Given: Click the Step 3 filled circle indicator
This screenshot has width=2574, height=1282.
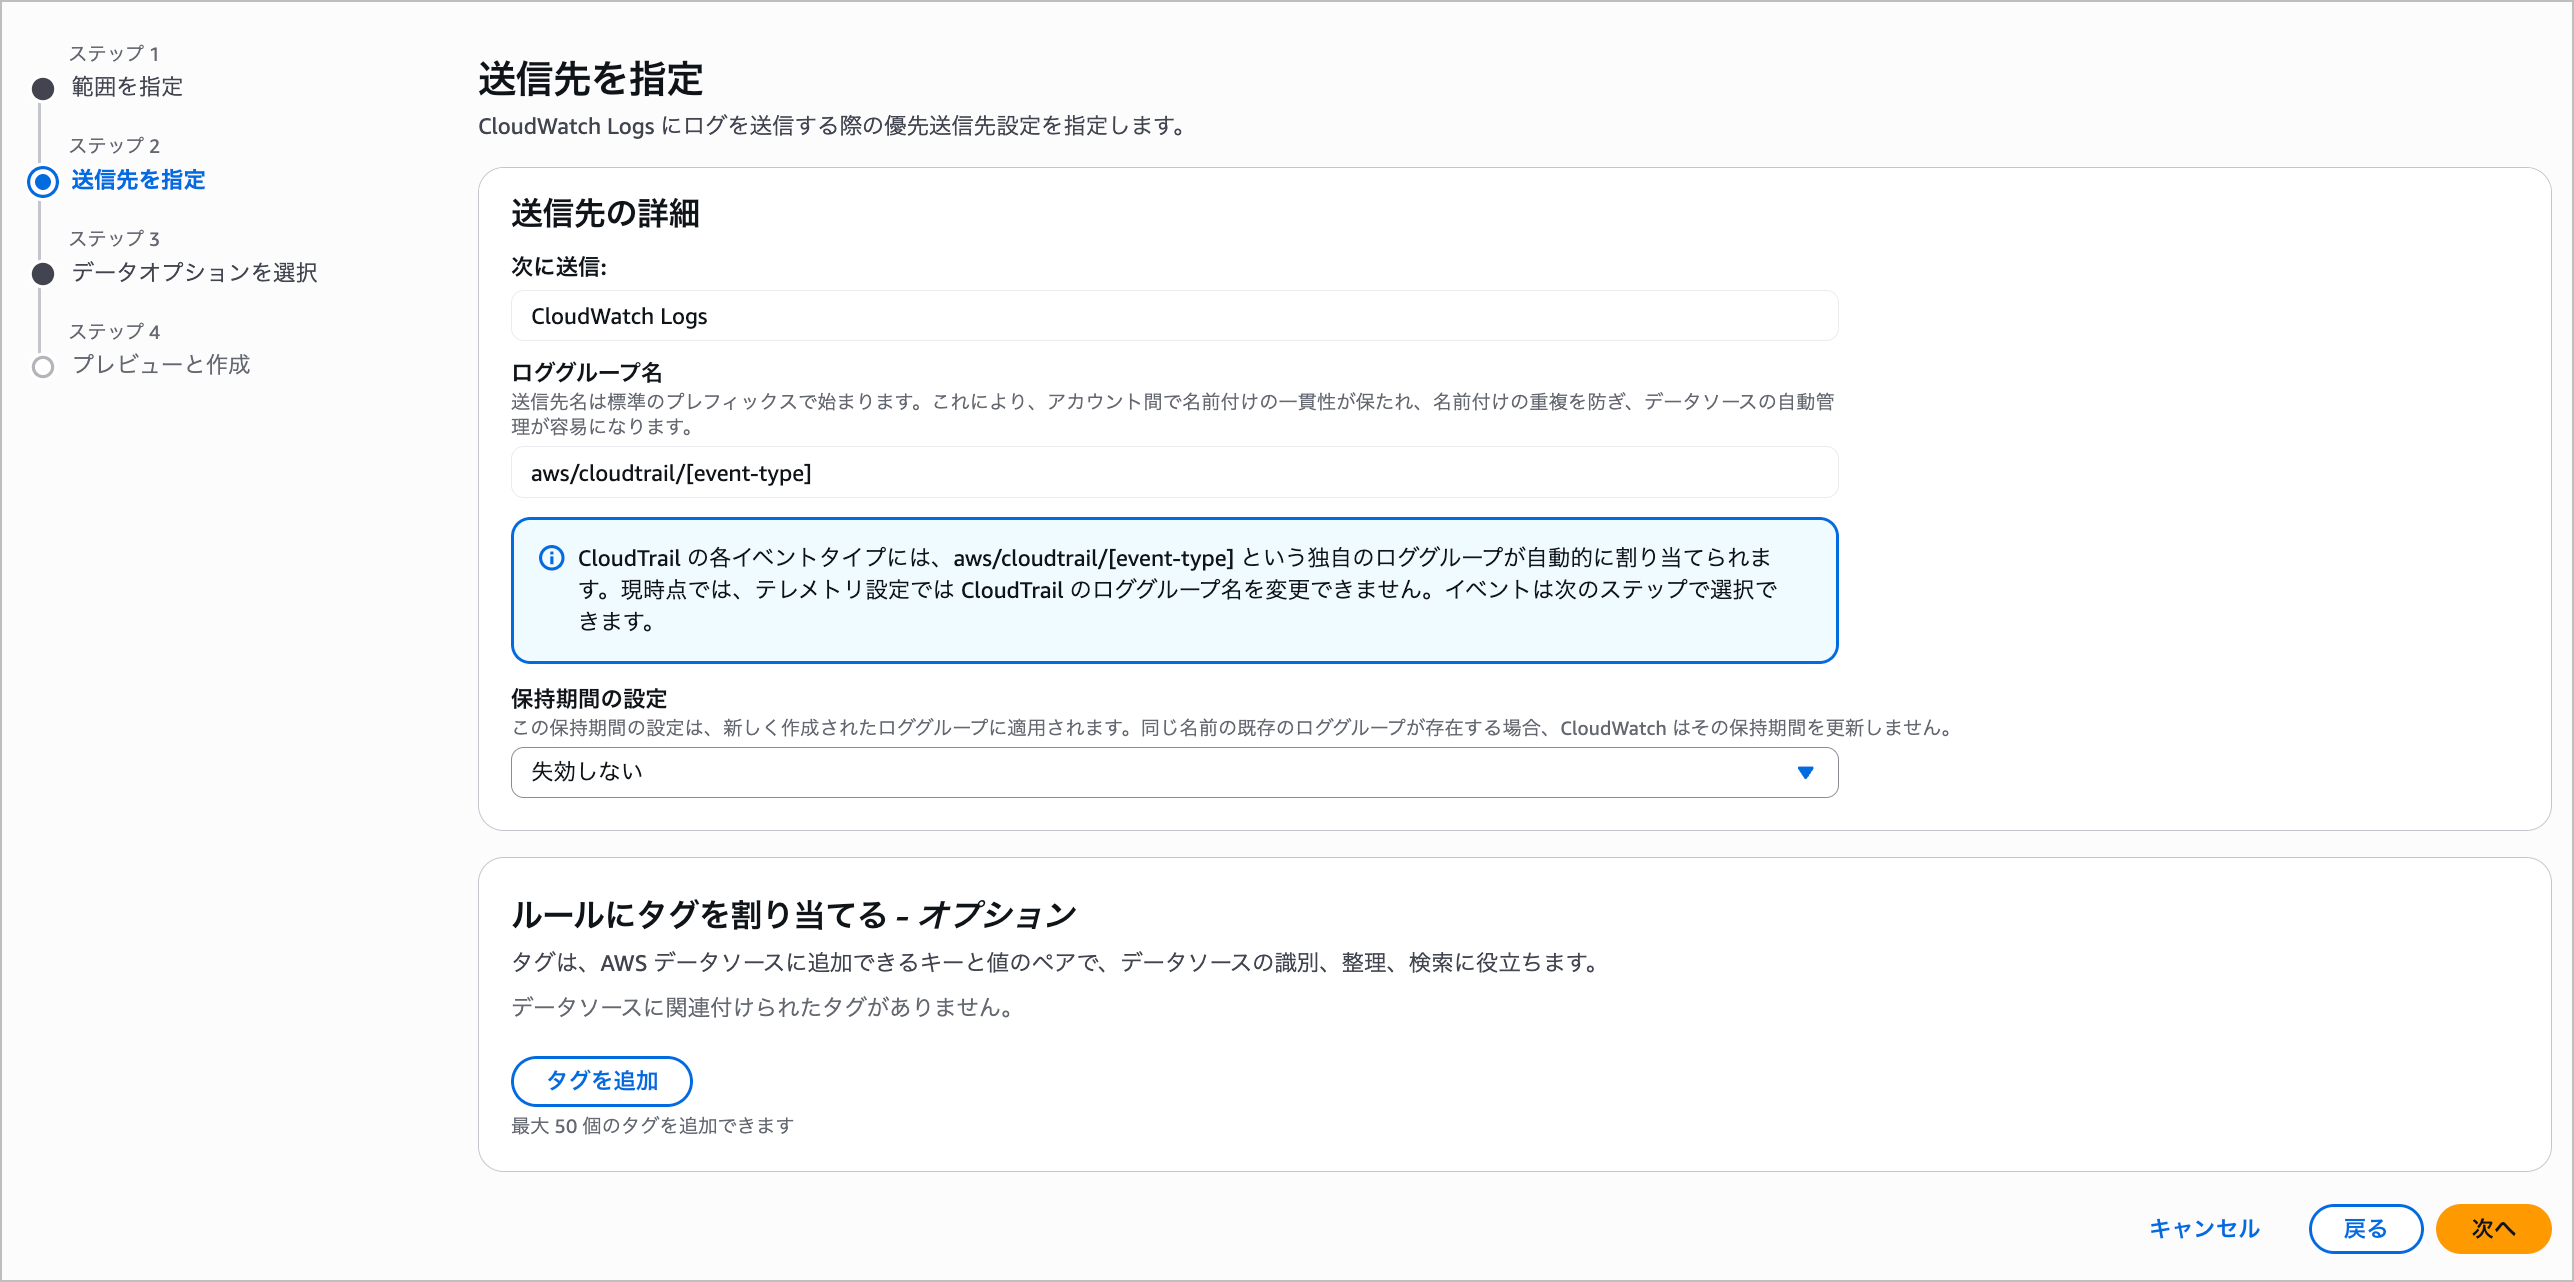Looking at the screenshot, I should click(x=43, y=274).
